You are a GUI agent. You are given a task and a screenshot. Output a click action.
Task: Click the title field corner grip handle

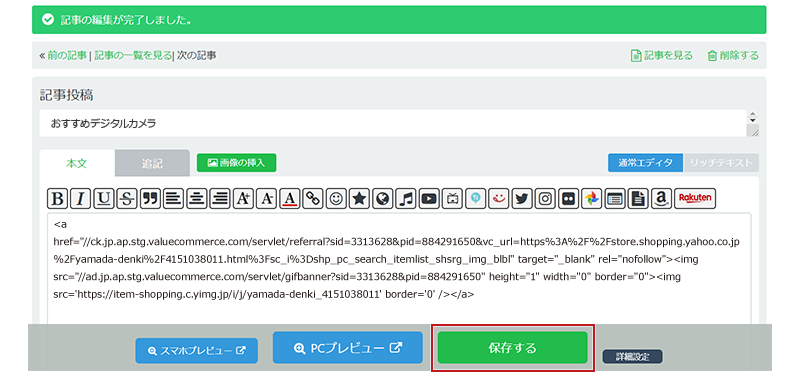tap(753, 131)
